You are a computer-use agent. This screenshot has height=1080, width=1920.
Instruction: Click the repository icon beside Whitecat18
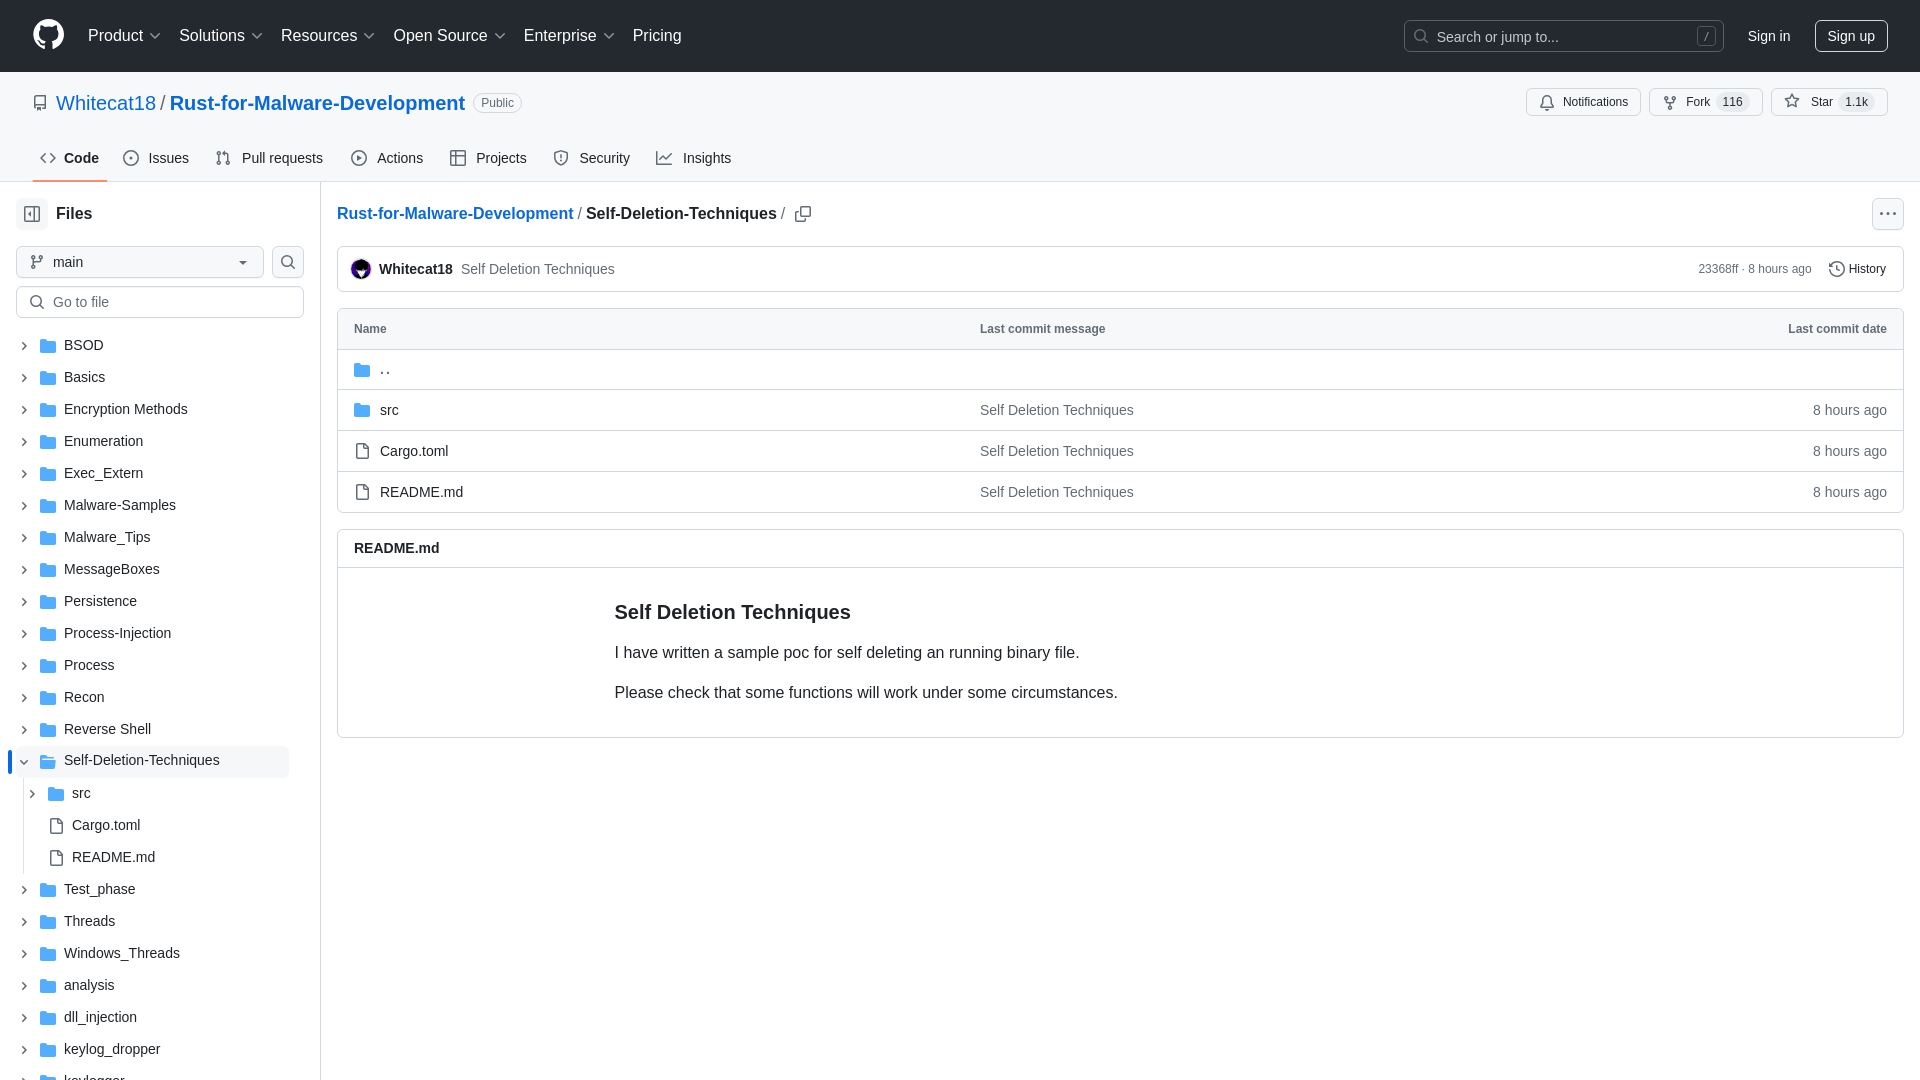(x=40, y=103)
